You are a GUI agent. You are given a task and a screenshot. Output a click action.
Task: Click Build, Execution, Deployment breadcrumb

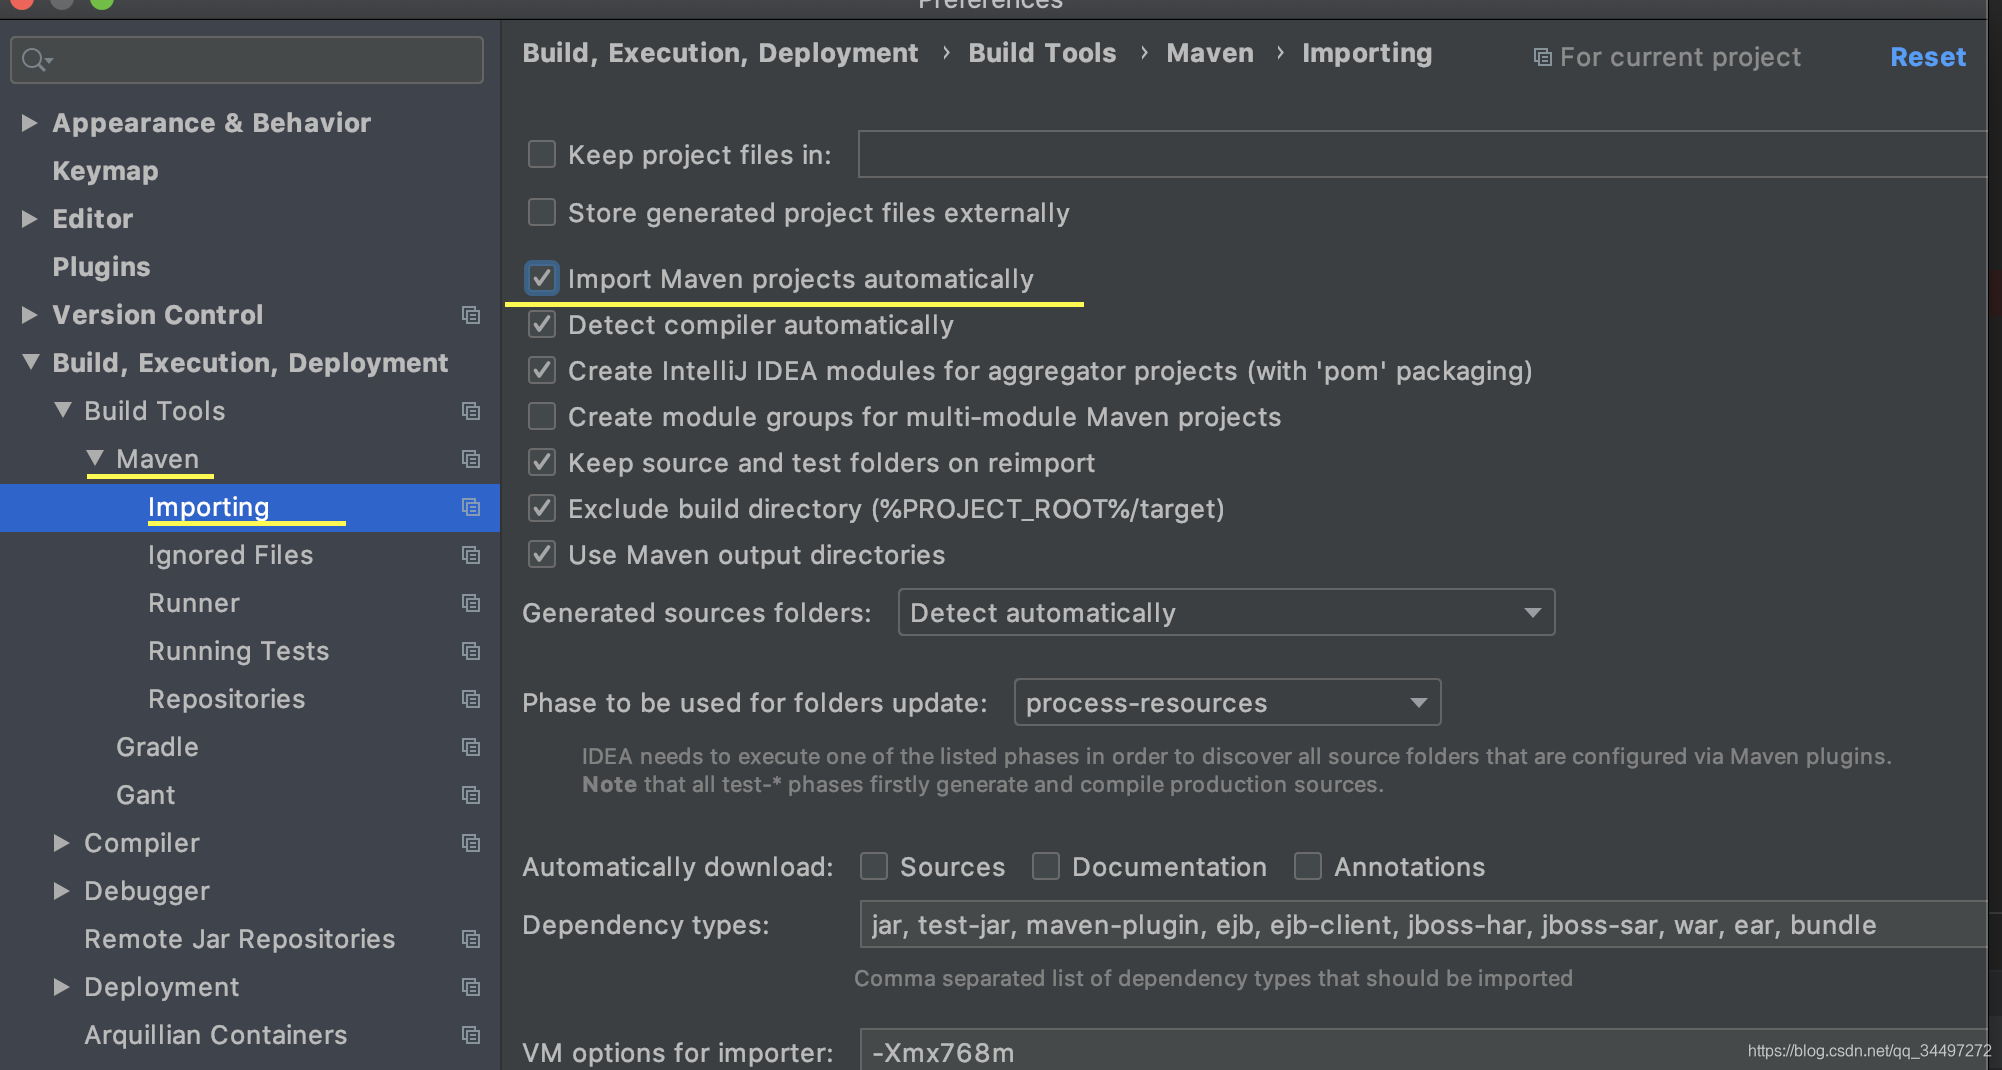[x=720, y=53]
